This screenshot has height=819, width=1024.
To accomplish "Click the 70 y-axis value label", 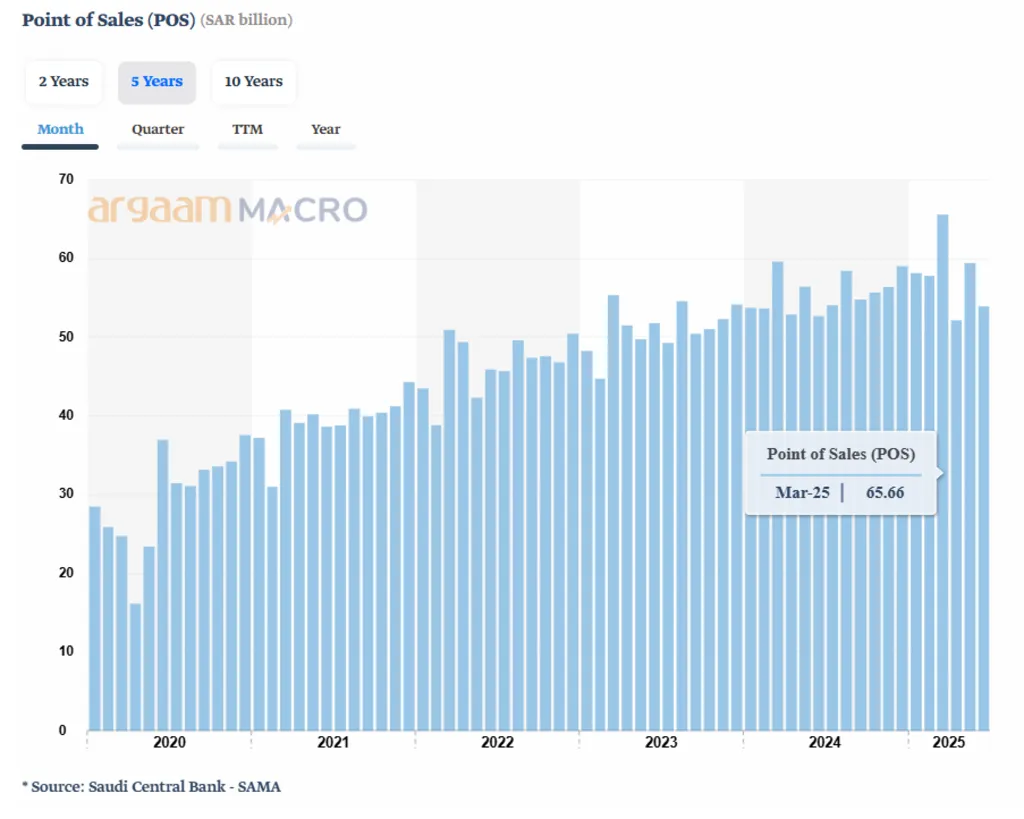I will [66, 180].
